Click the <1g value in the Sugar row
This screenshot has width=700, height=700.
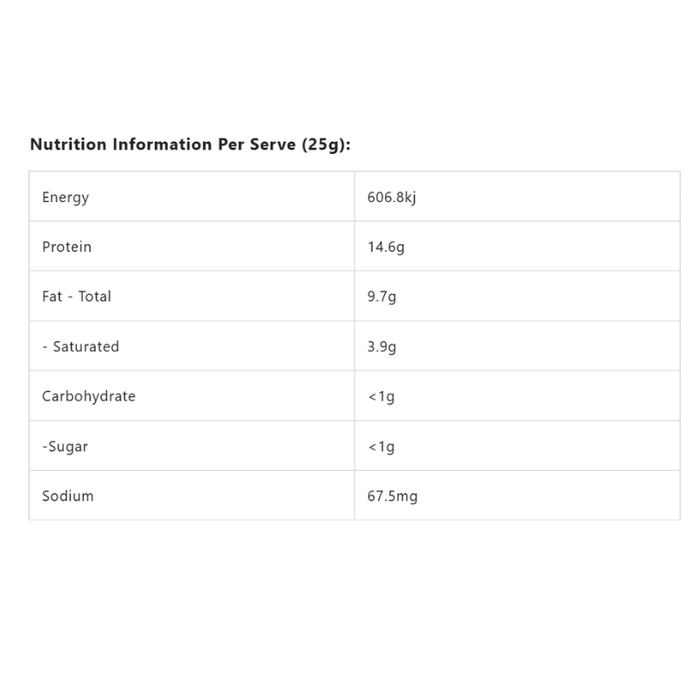(381, 447)
